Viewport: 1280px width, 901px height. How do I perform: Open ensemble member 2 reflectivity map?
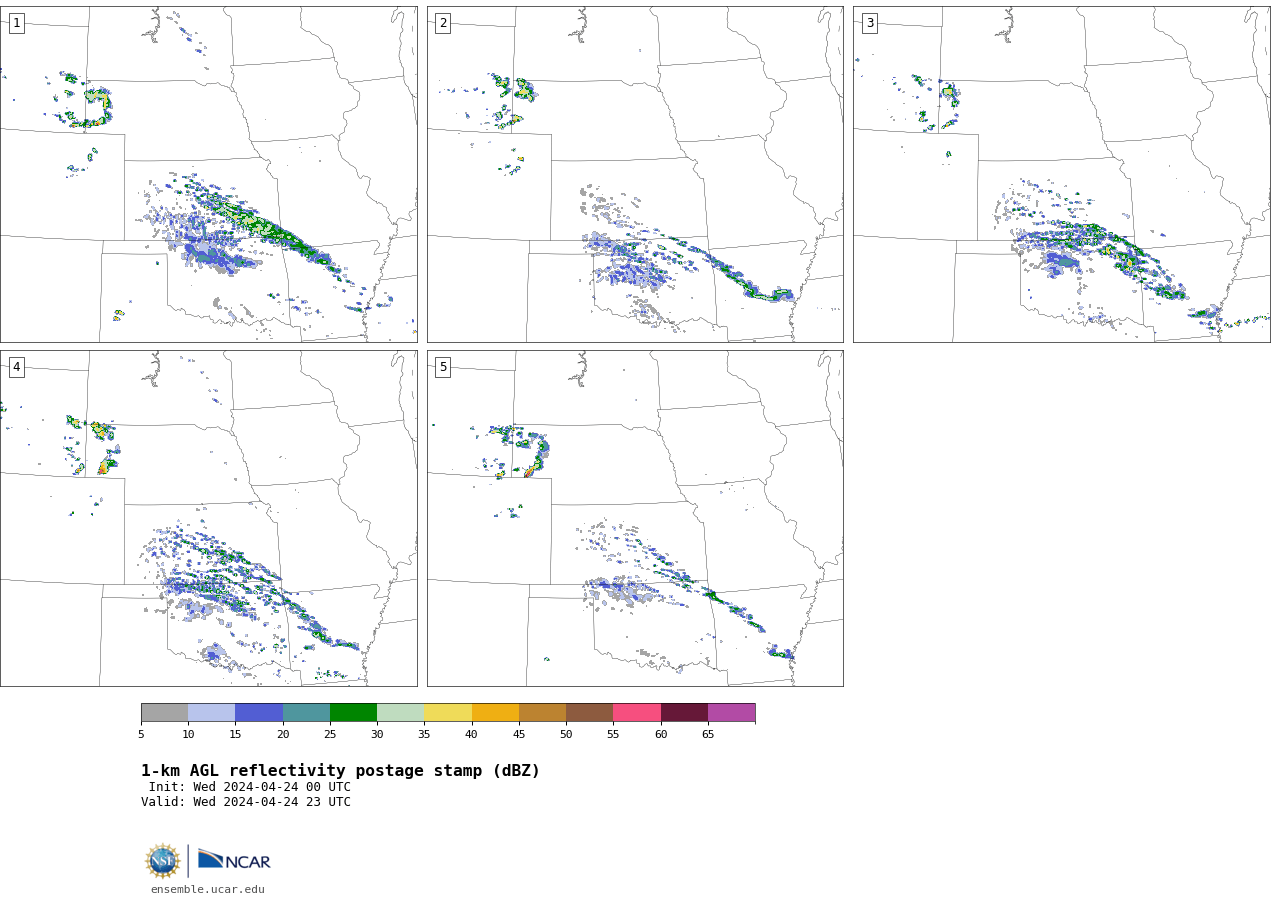635,174
